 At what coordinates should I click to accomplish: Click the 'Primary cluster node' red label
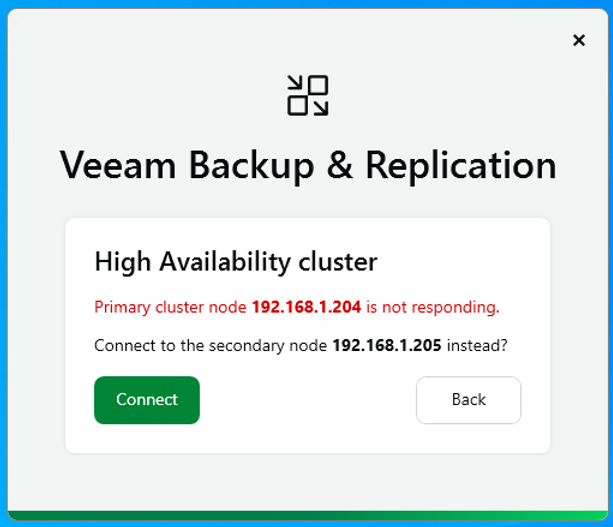[x=170, y=307]
